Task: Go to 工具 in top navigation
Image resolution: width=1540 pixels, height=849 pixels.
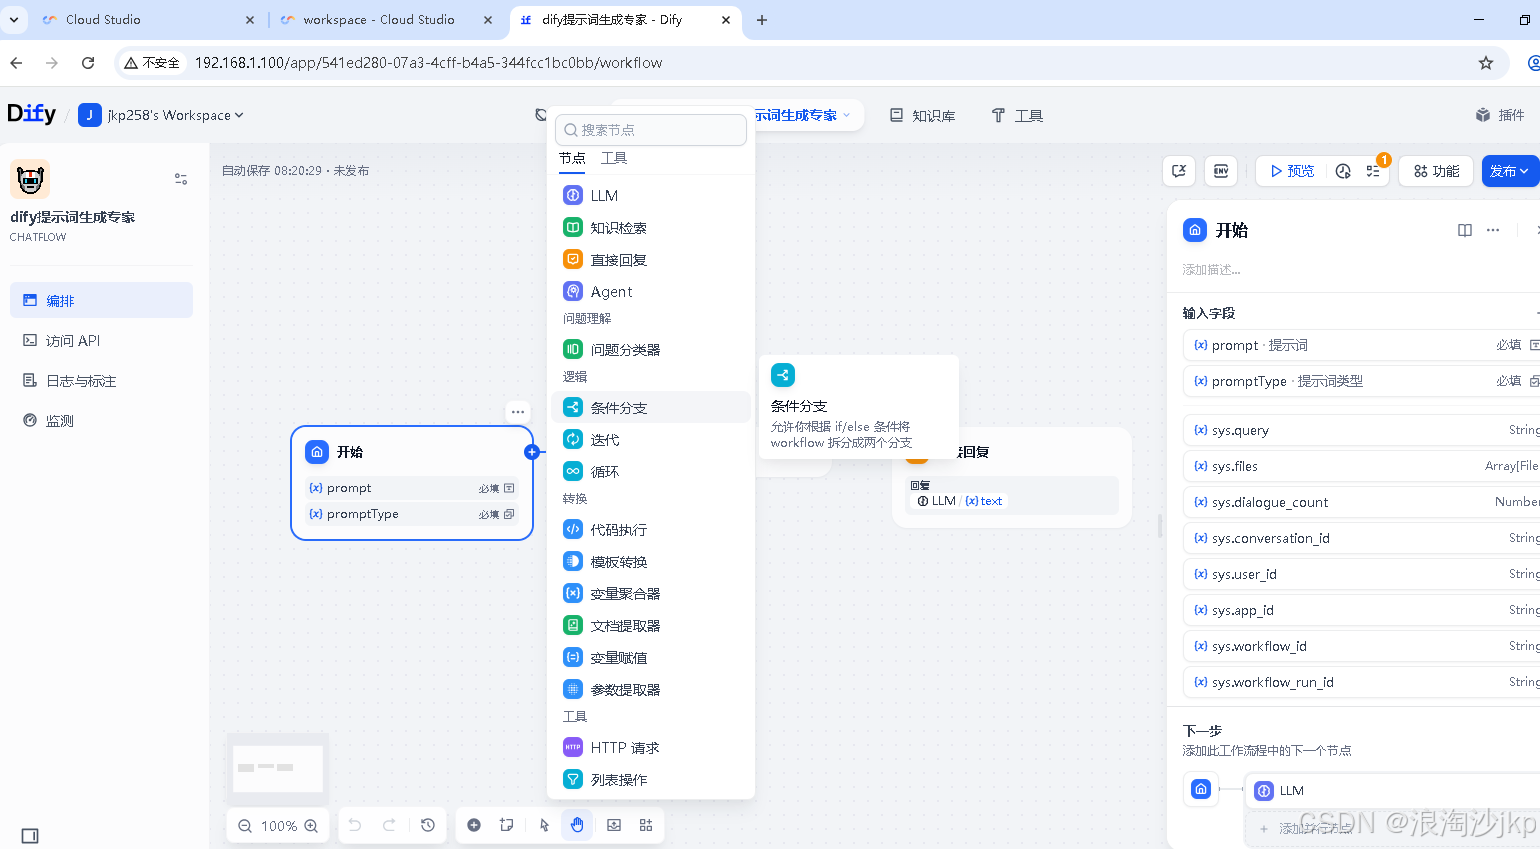Action: (1017, 115)
